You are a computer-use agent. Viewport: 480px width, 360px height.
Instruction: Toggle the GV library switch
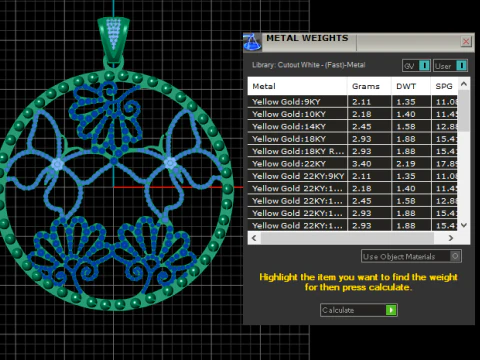[416, 66]
